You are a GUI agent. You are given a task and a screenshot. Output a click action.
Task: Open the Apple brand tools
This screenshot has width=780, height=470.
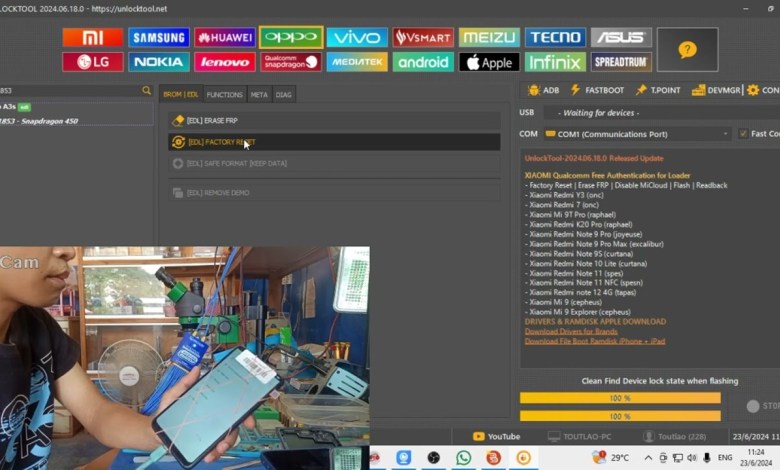click(x=489, y=62)
